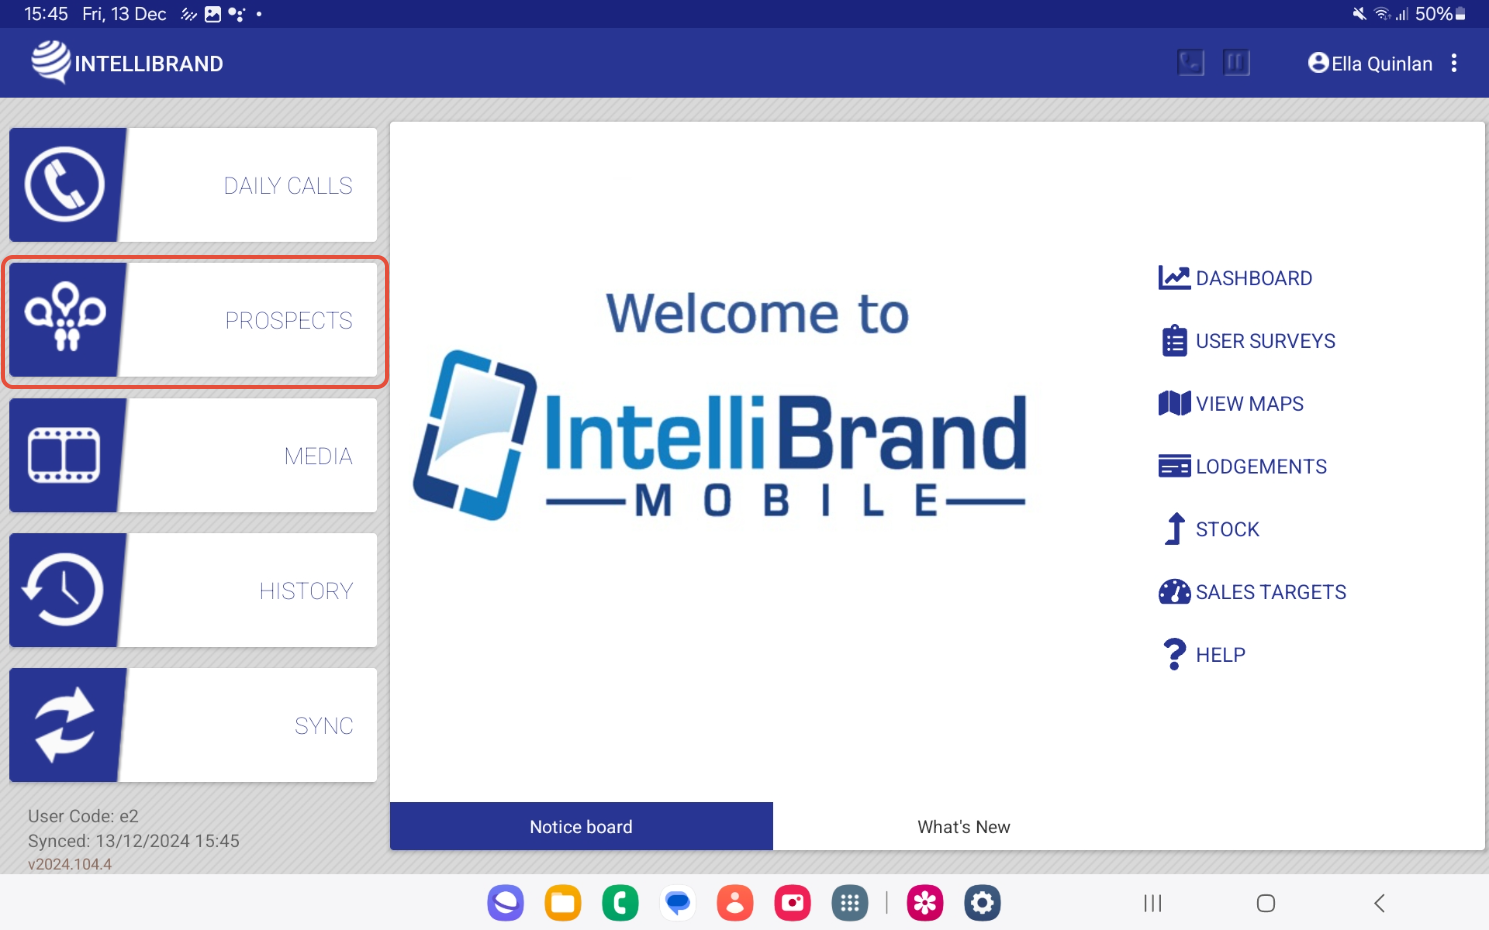Viewport: 1489px width, 930px height.
Task: Tap the Android home navigation button
Action: [x=1266, y=903]
